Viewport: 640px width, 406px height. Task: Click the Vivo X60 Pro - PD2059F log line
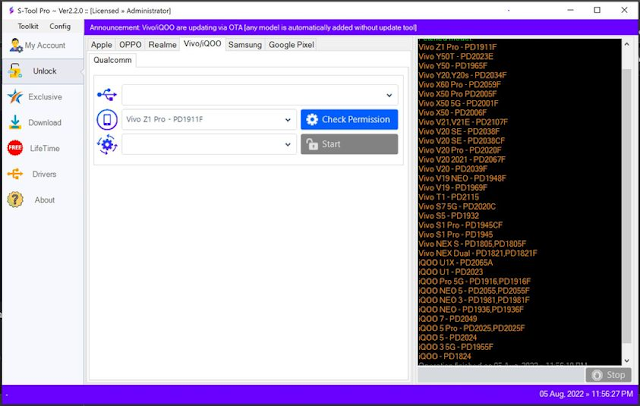pyautogui.click(x=460, y=84)
